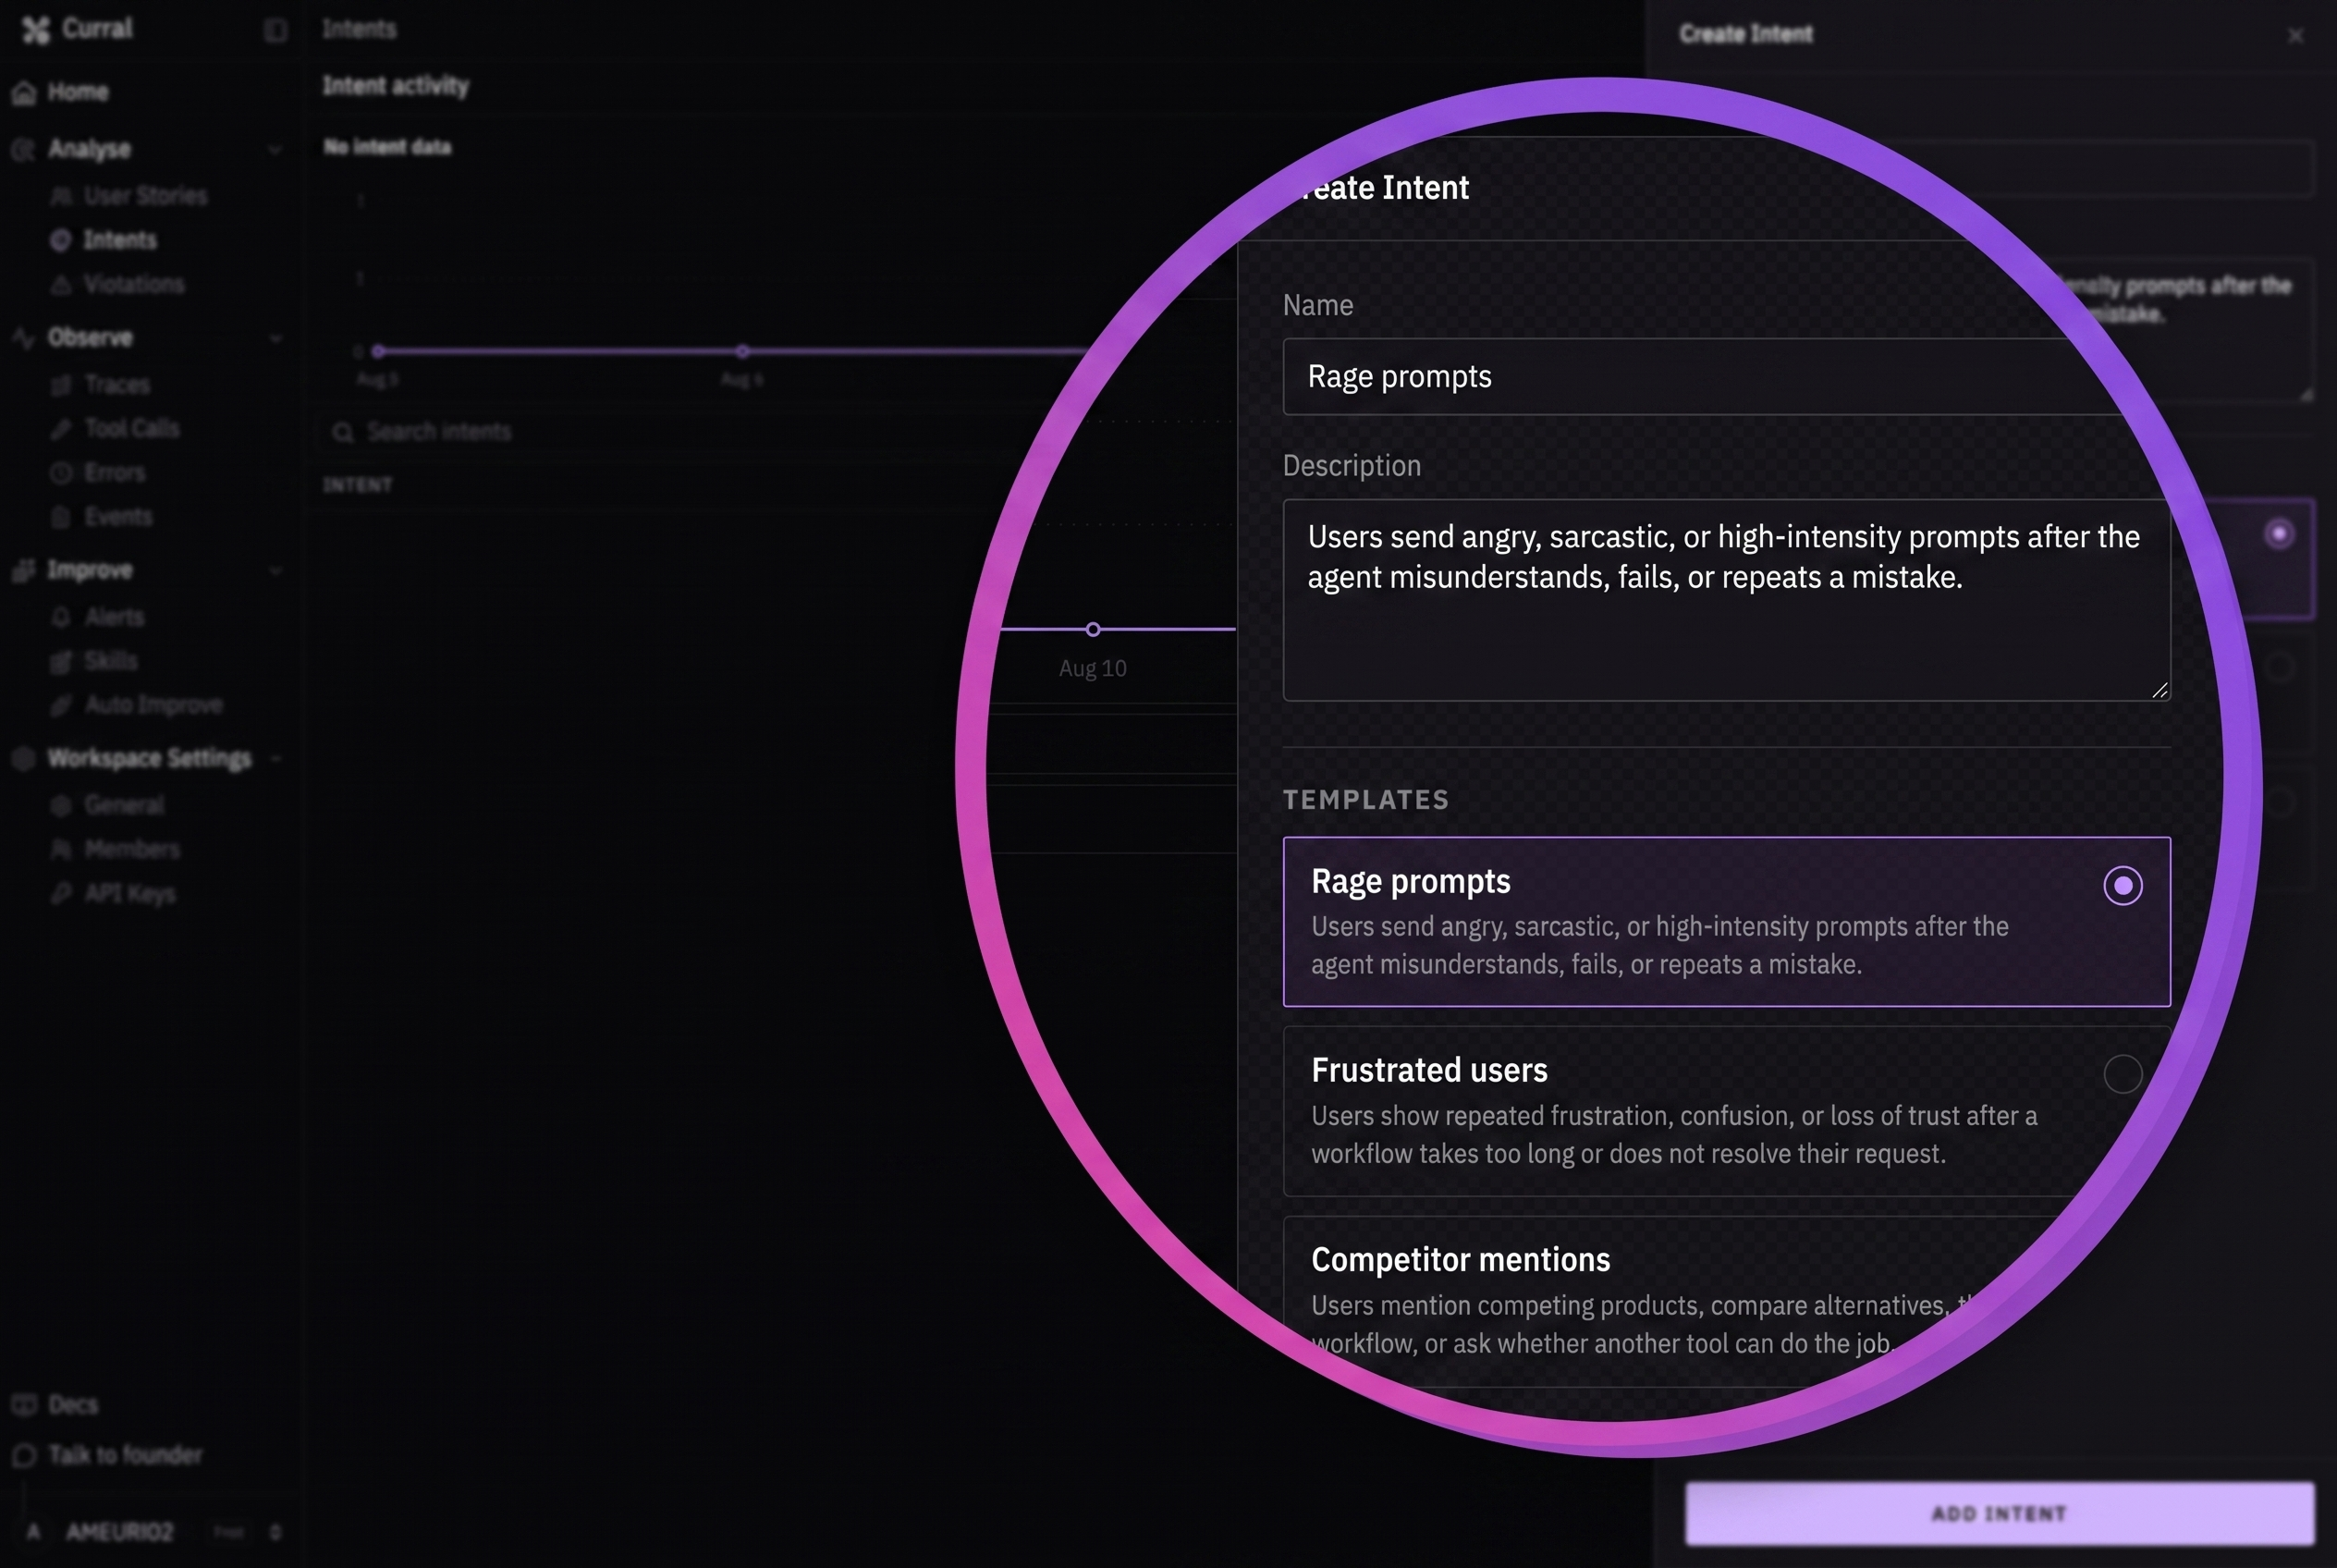Open API Keys via its key icon
Viewport: 2337px width, 1568px height.
61,894
